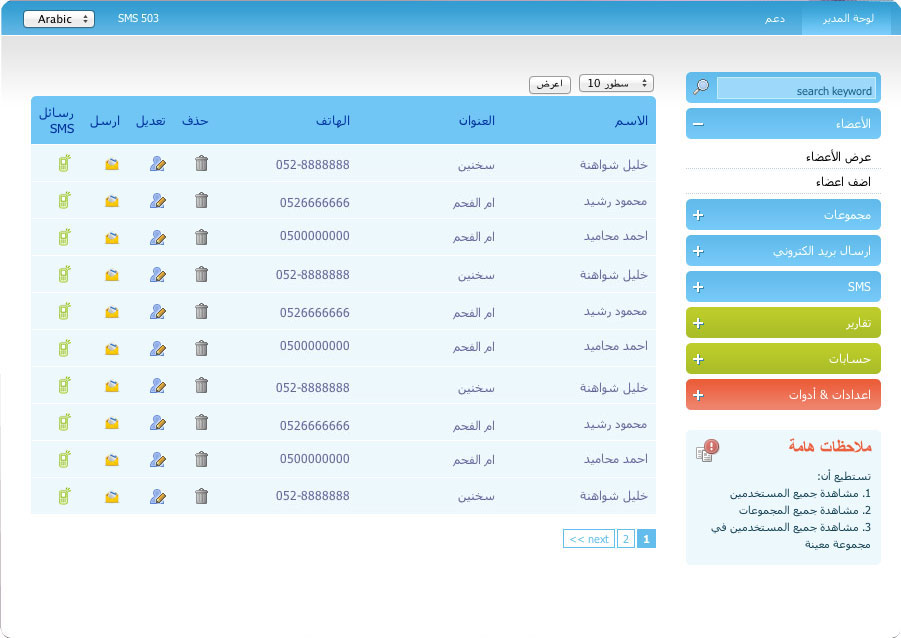Open the Arabic language dropdown

[58, 19]
